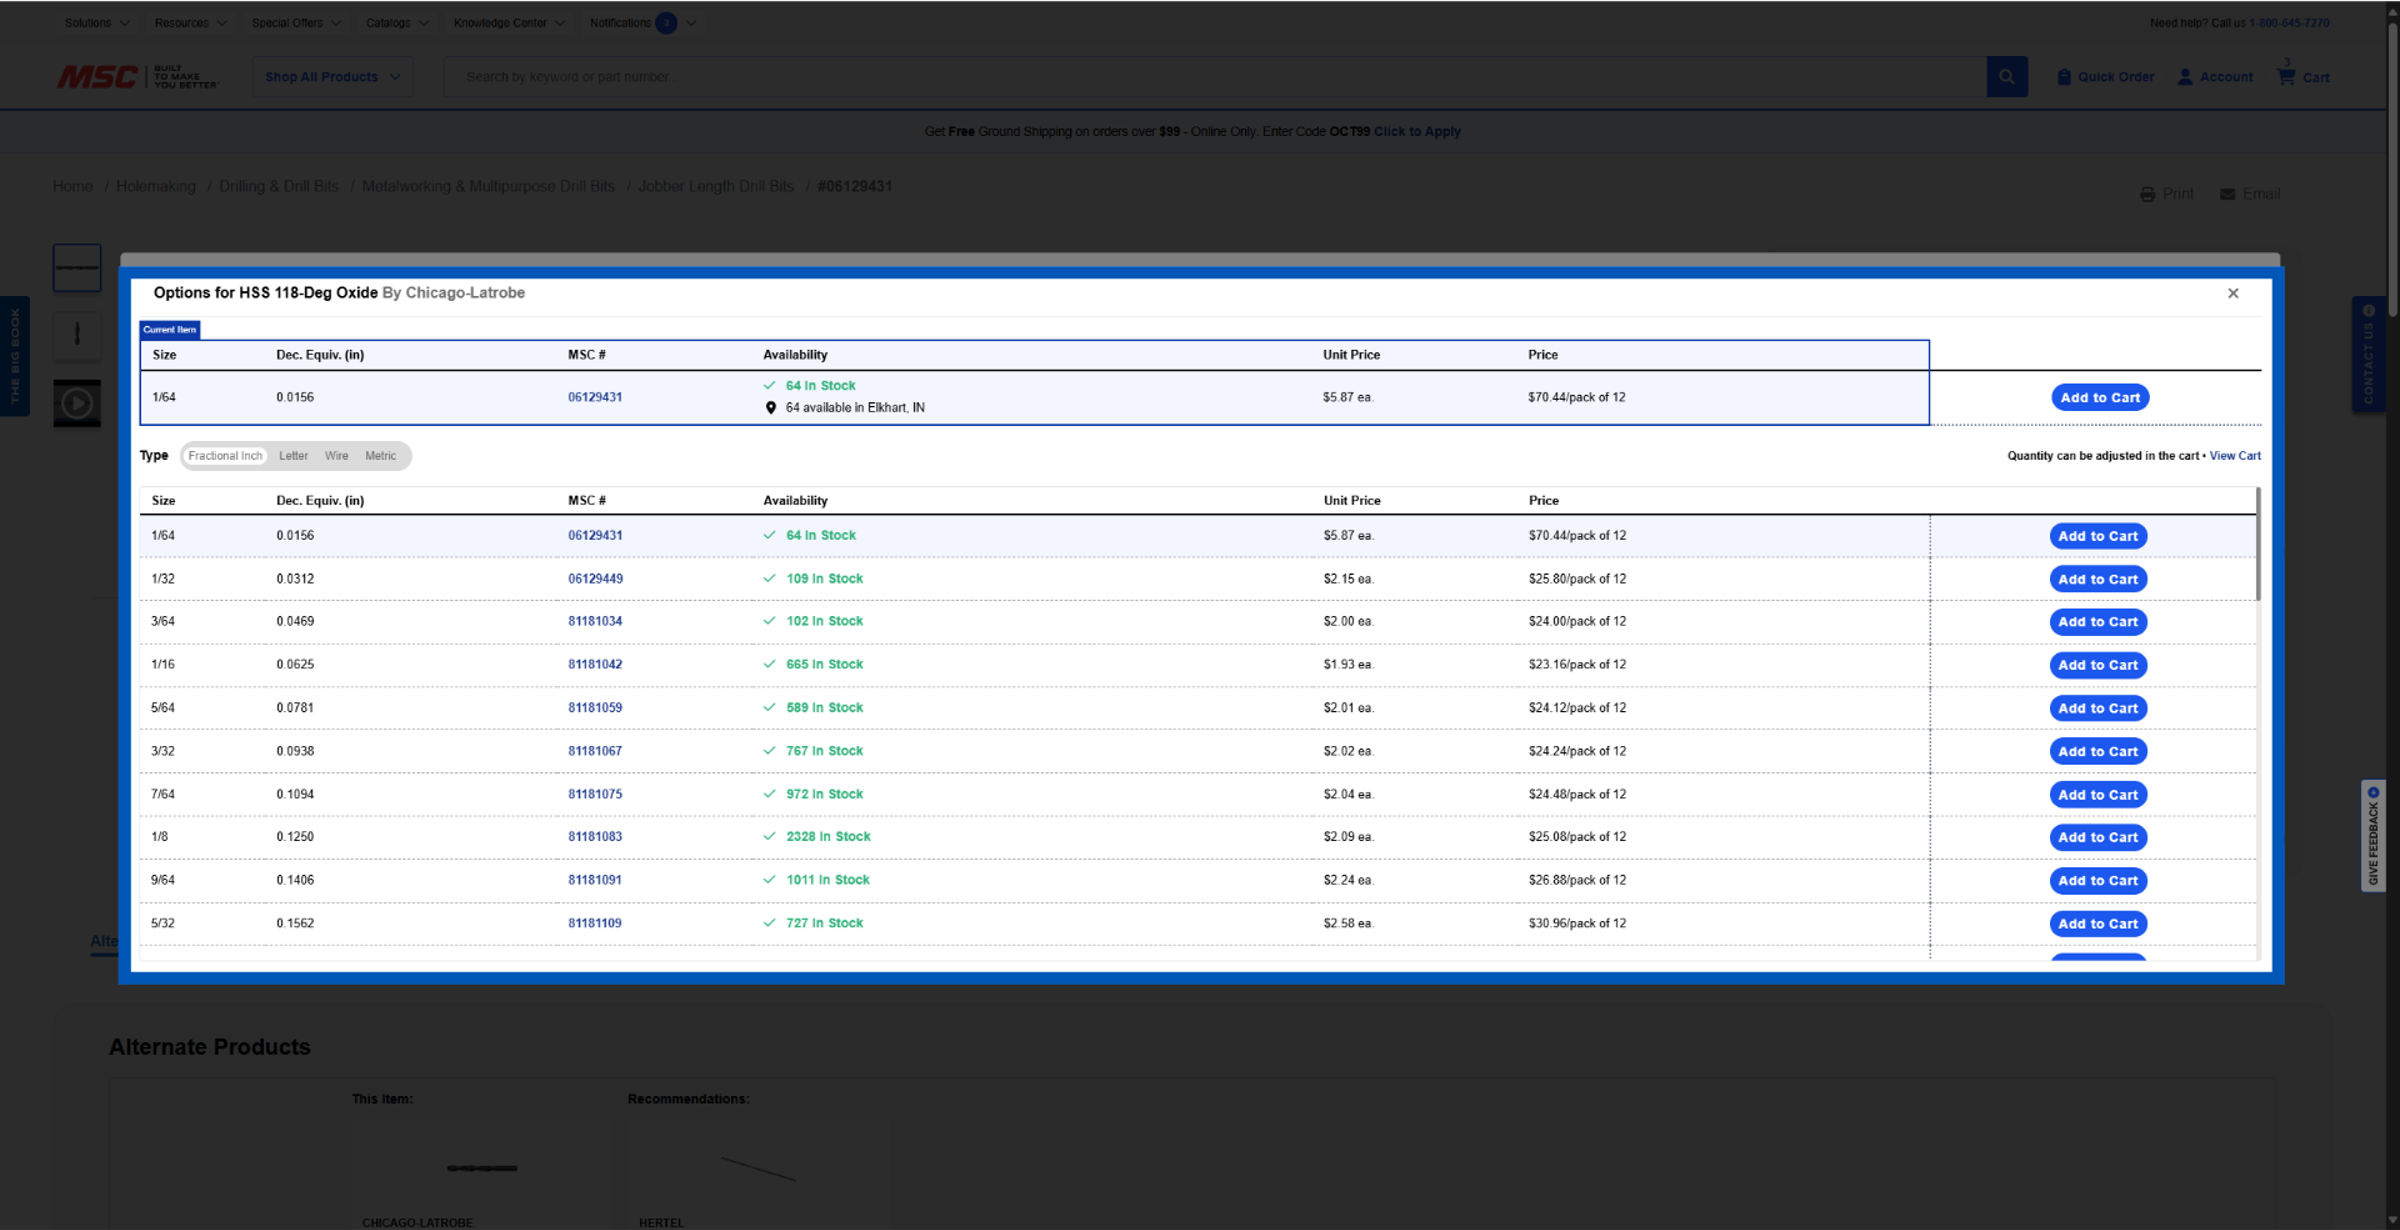Viewport: 2400px width, 1230px height.
Task: Select Metric type
Action: coord(380,456)
